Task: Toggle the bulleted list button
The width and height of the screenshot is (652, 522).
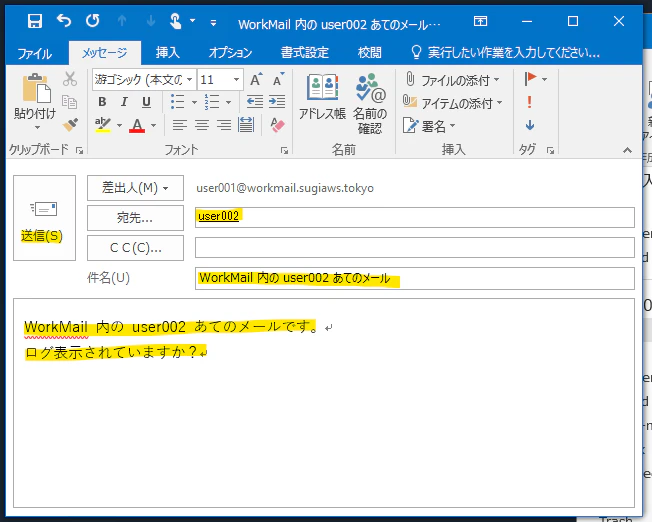Action: click(x=178, y=101)
